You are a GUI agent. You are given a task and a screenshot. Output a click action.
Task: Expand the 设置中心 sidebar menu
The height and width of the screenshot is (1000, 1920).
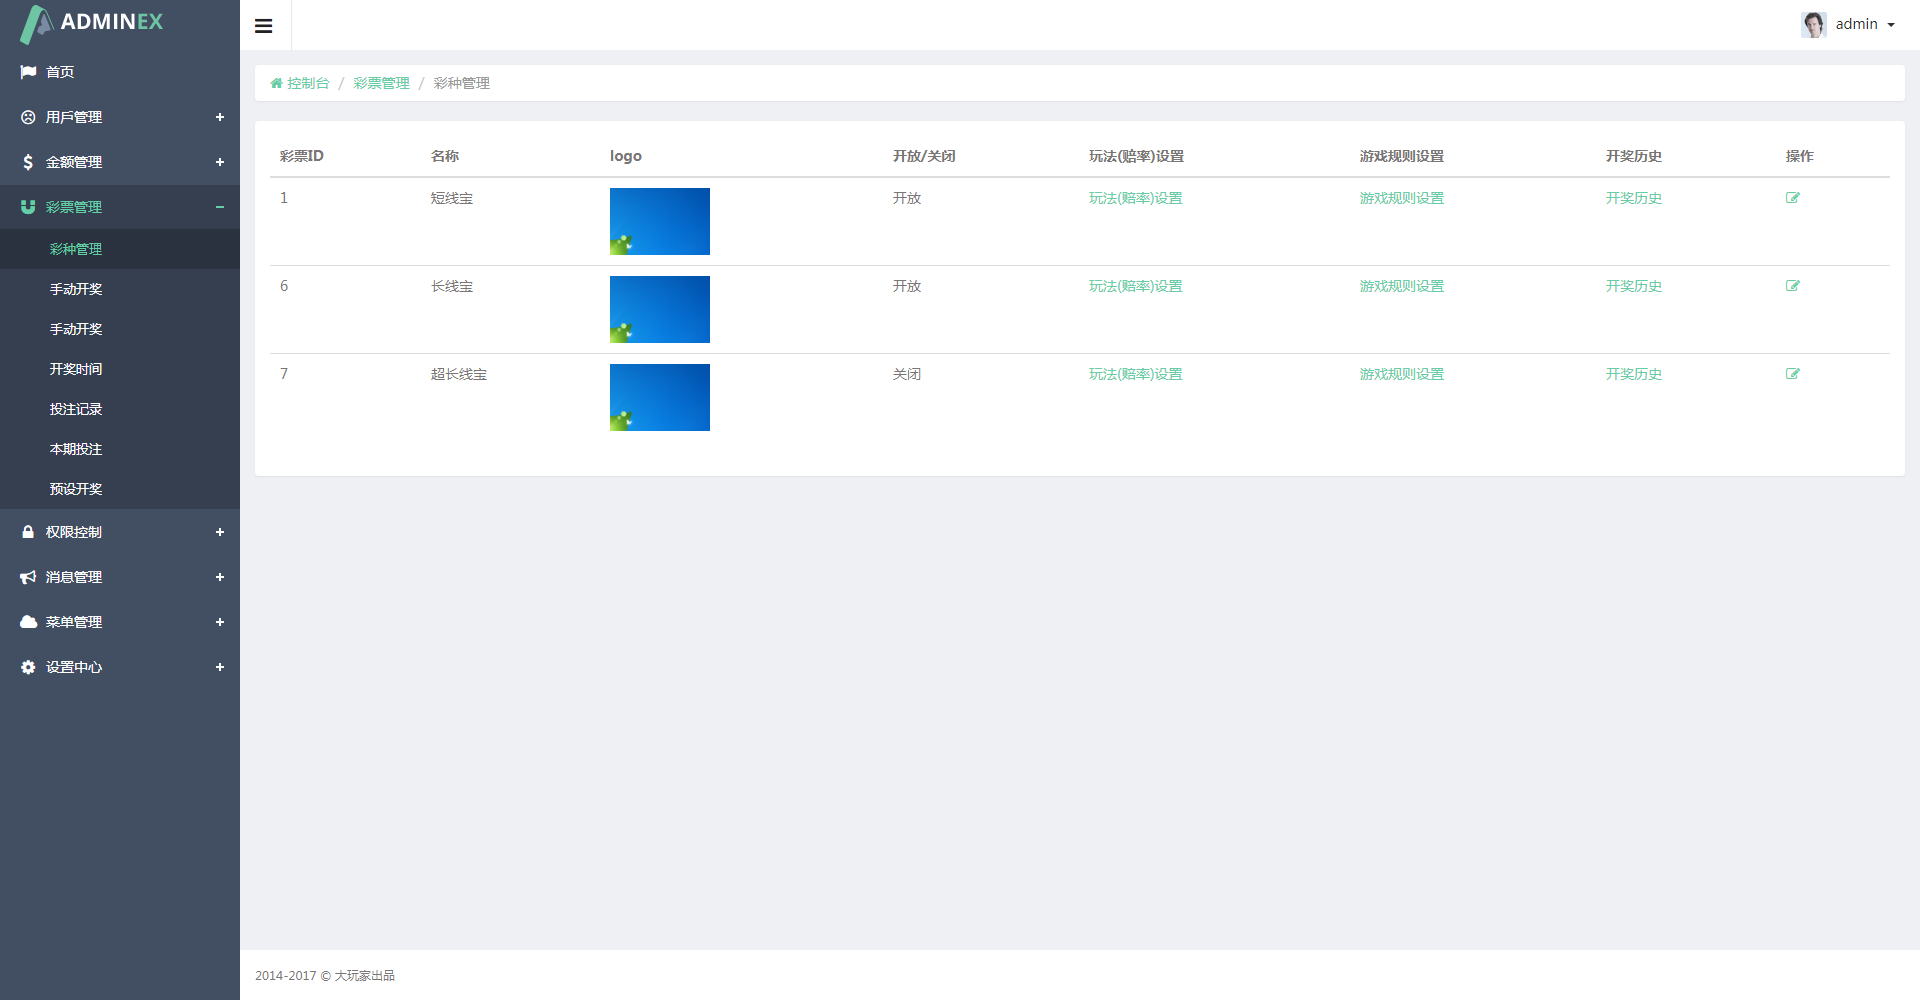point(219,667)
